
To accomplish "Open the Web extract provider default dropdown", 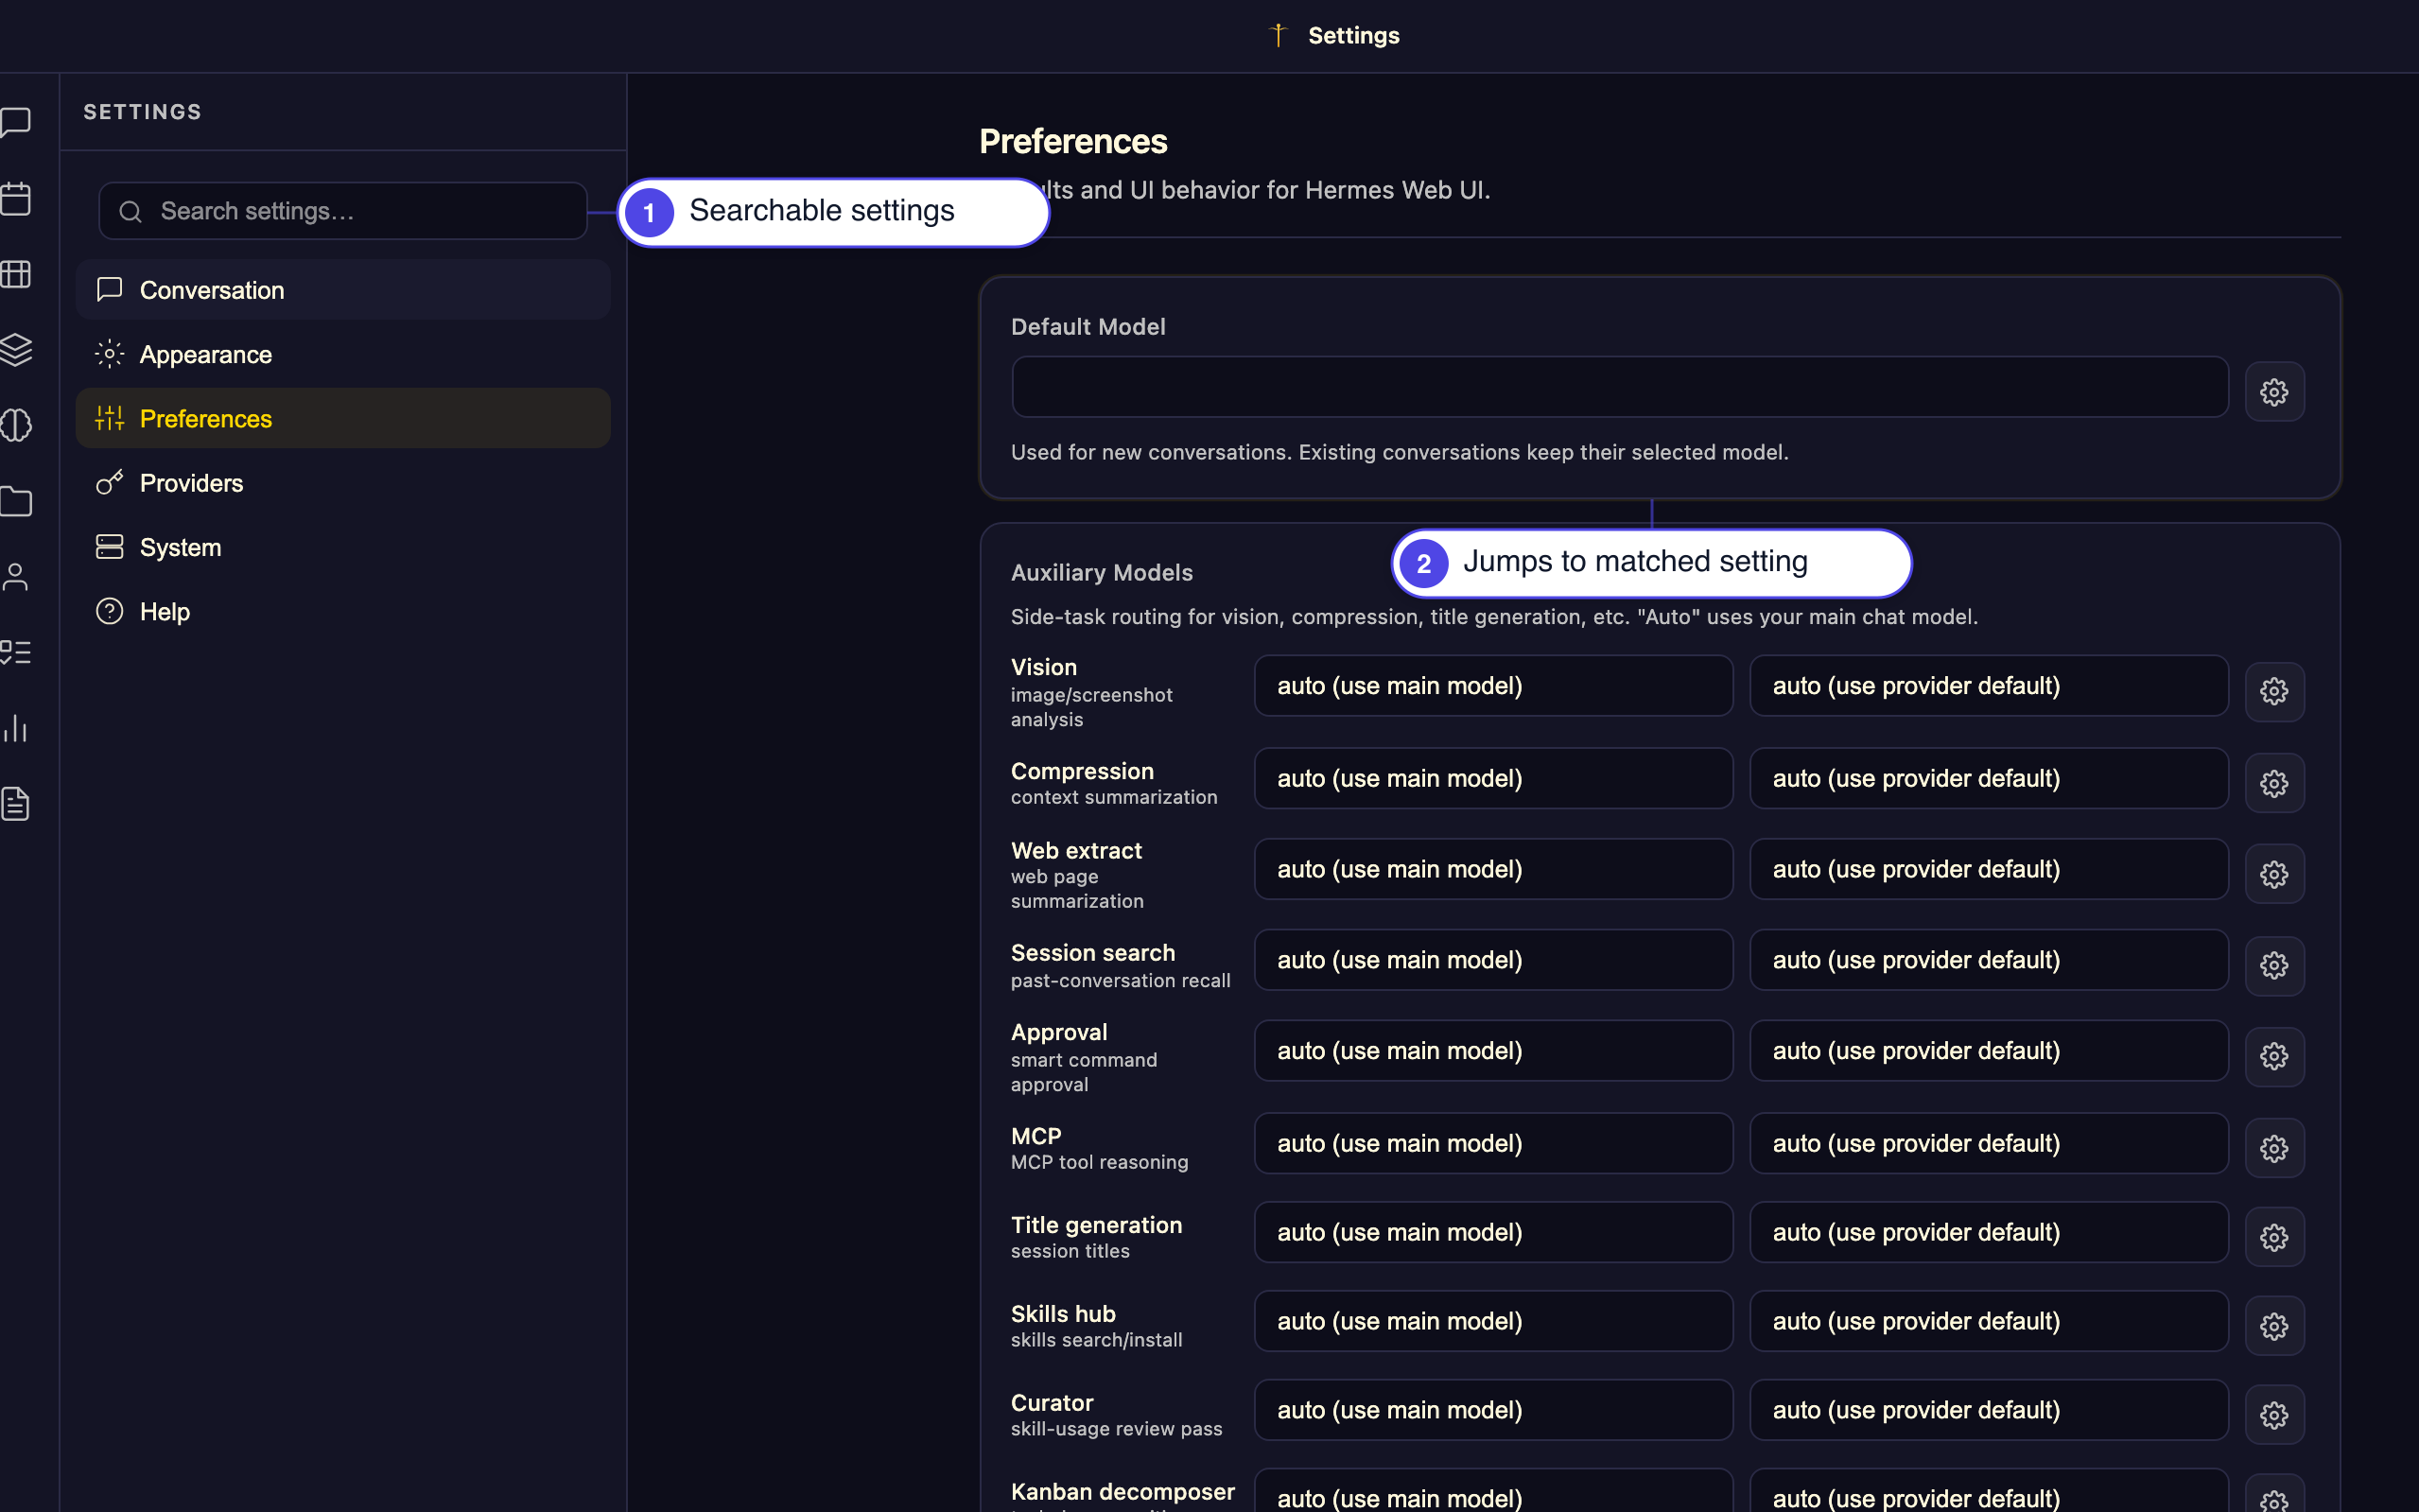I will tap(1988, 869).
